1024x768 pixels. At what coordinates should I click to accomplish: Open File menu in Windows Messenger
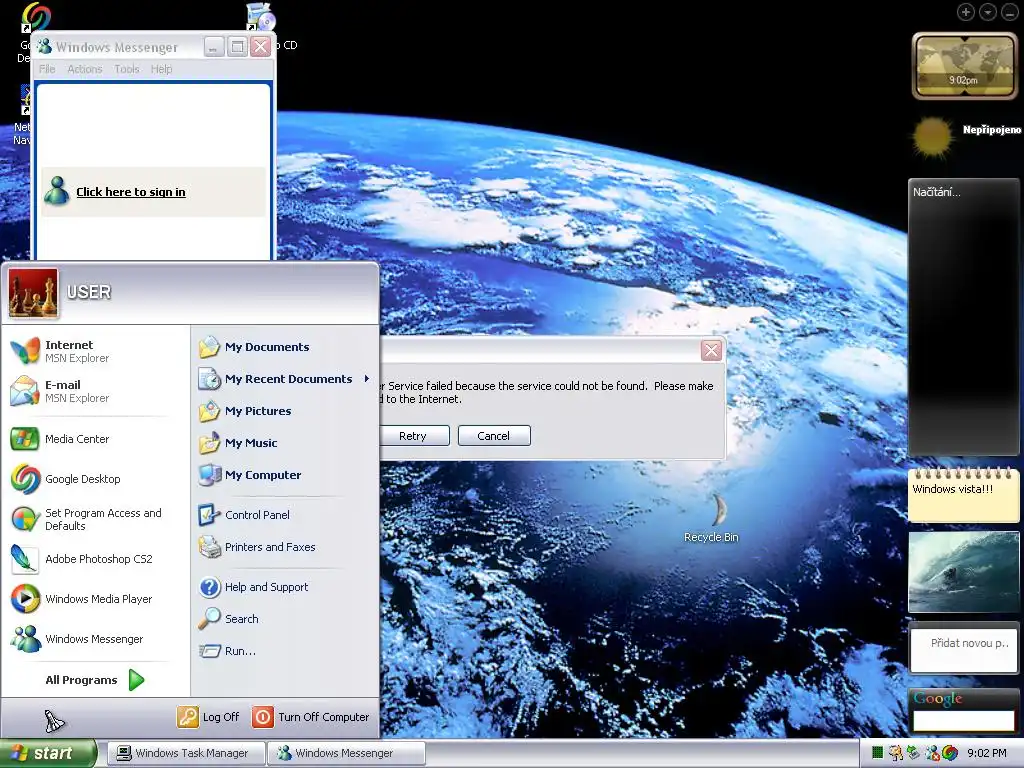(47, 69)
